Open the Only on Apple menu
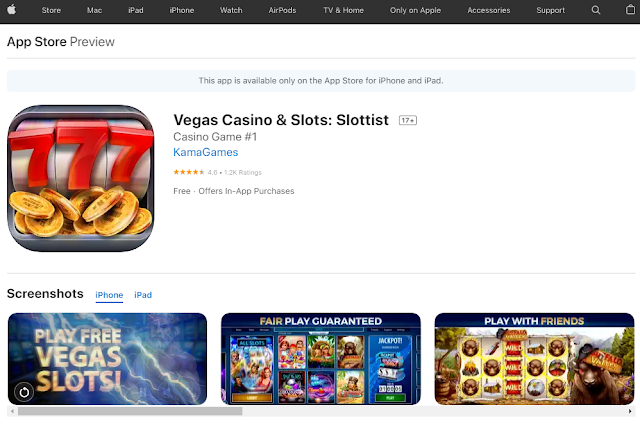The width and height of the screenshot is (640, 434). coord(415,10)
